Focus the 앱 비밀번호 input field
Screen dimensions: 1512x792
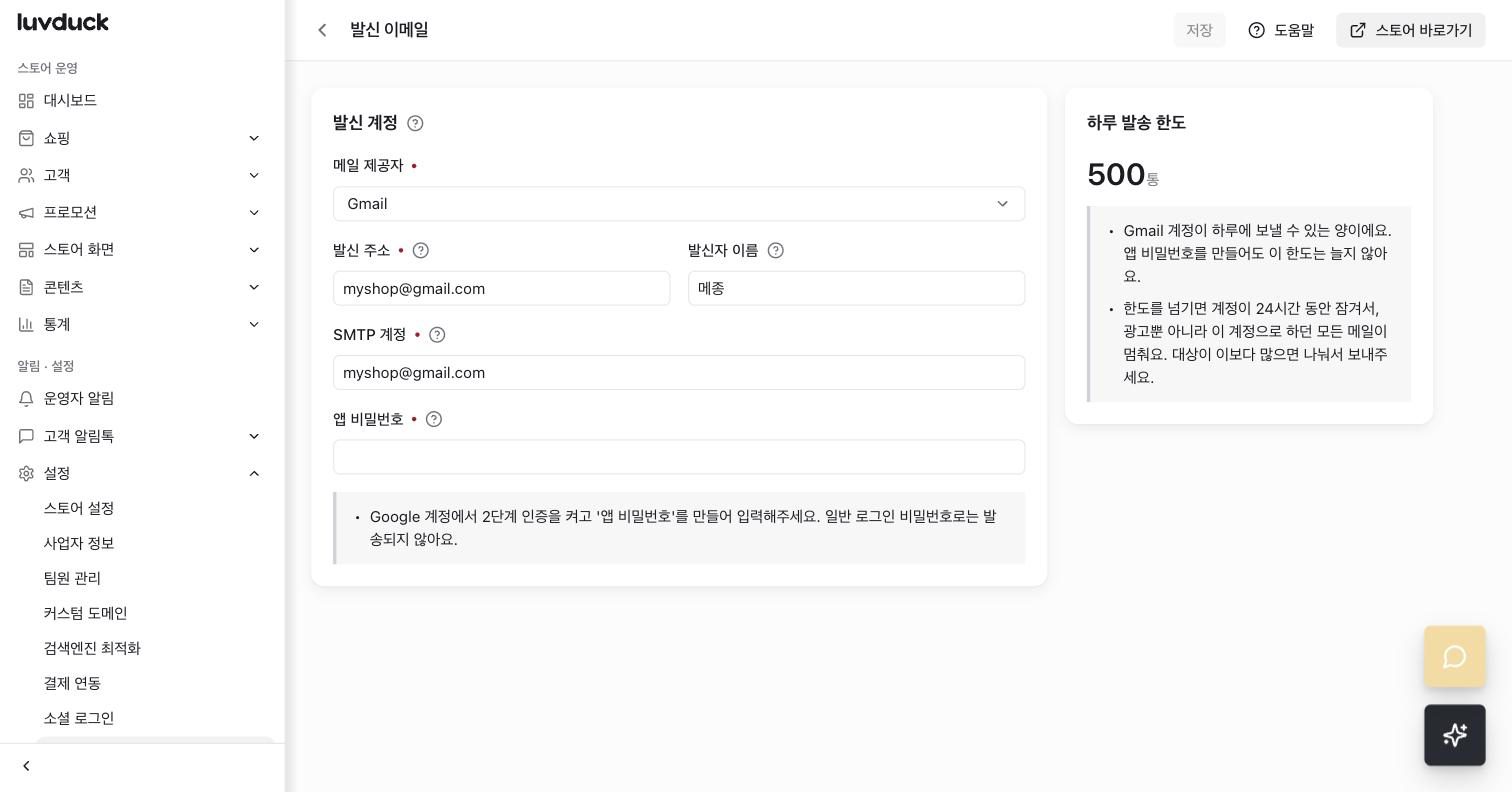coord(679,457)
